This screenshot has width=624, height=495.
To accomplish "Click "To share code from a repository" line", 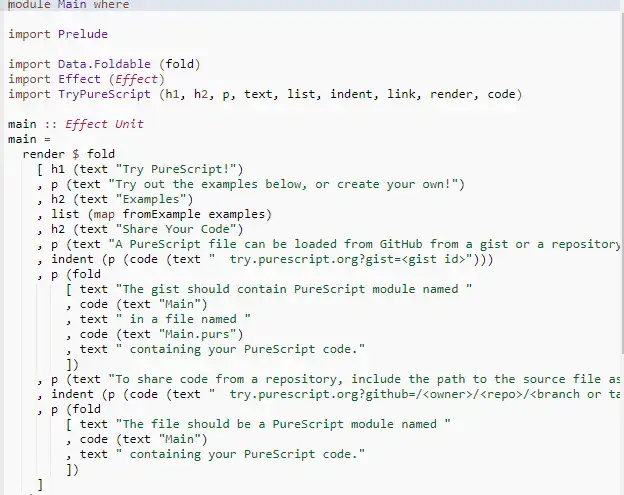I will [x=330, y=379].
